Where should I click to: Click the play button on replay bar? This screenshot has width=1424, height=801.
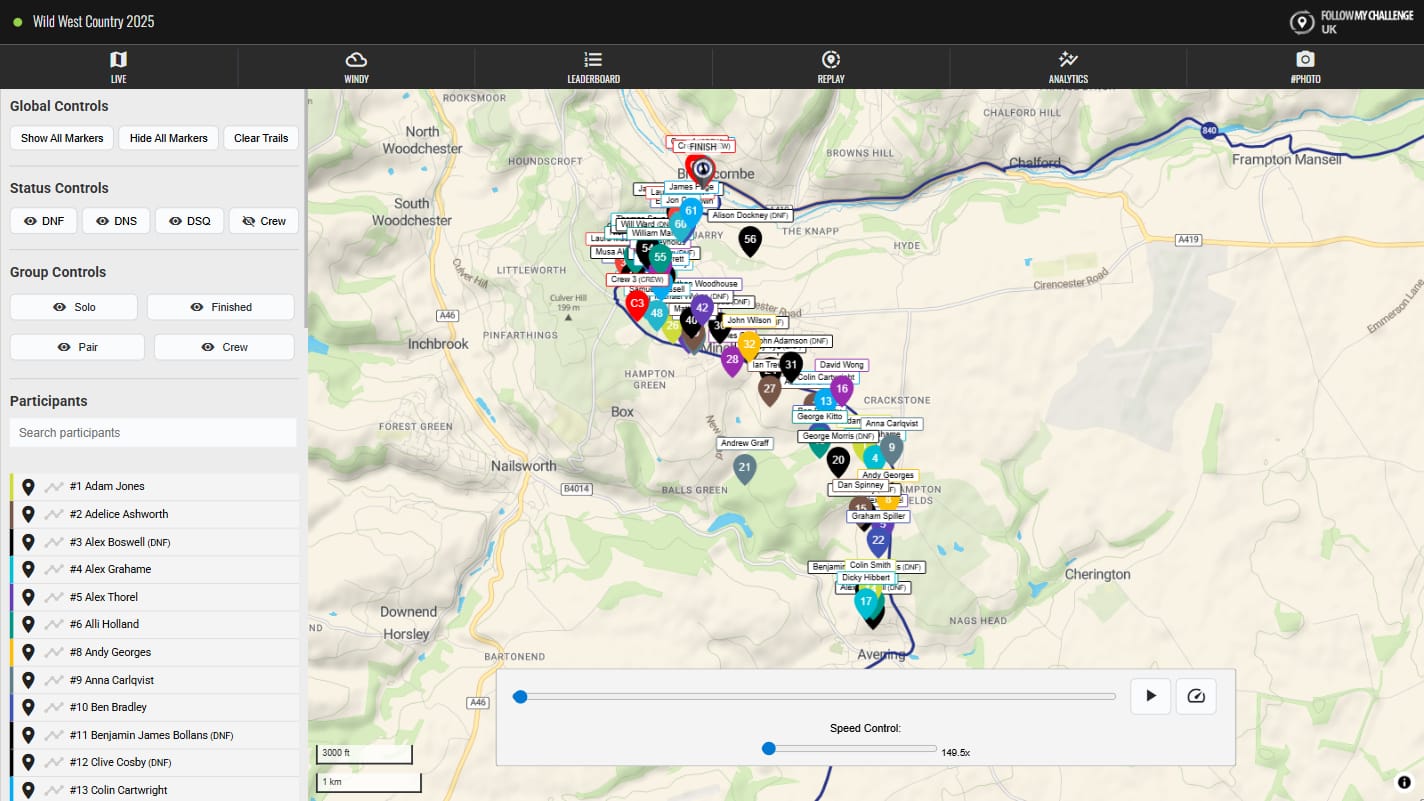(x=1150, y=696)
